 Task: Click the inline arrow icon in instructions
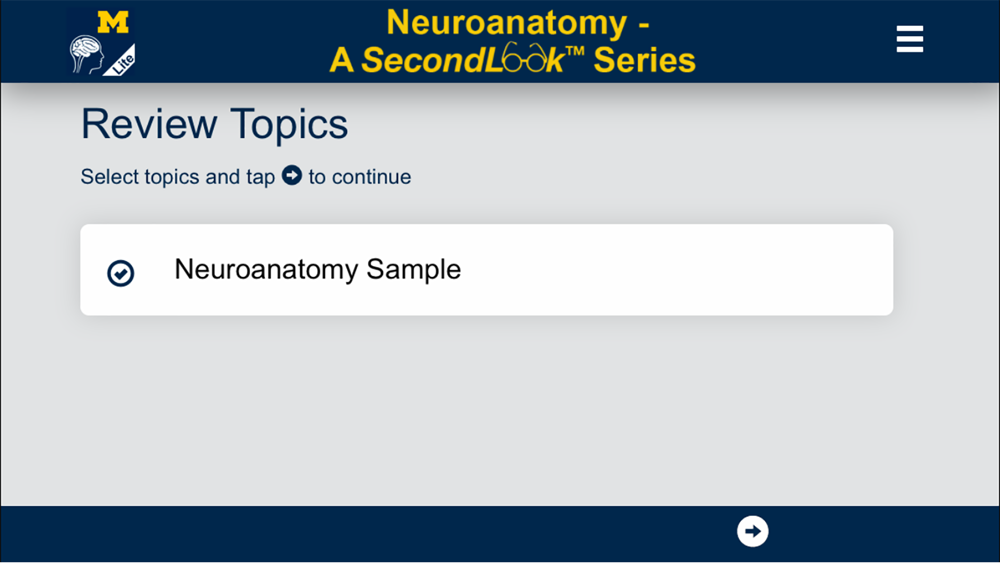291,175
